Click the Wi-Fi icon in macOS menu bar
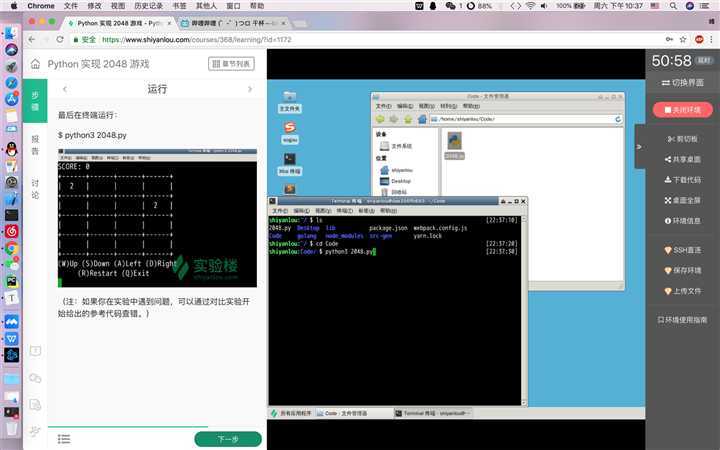This screenshot has width=720, height=450. 530,6
